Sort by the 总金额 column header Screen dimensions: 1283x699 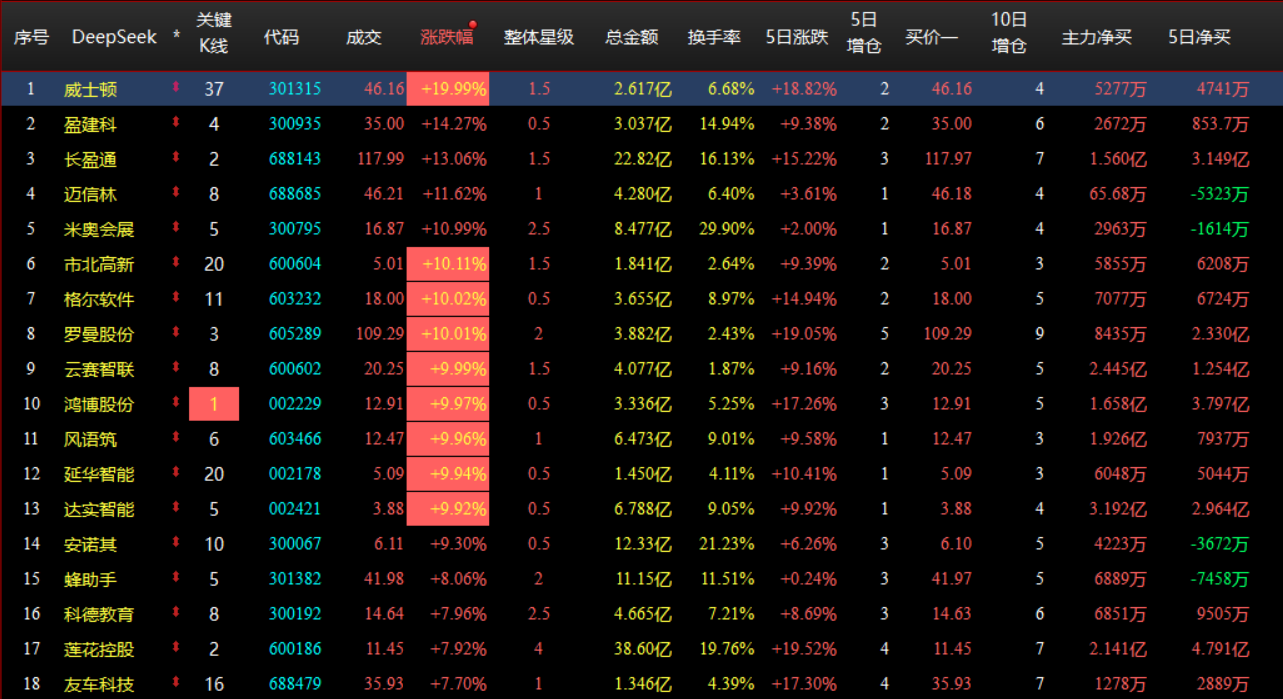tap(632, 37)
